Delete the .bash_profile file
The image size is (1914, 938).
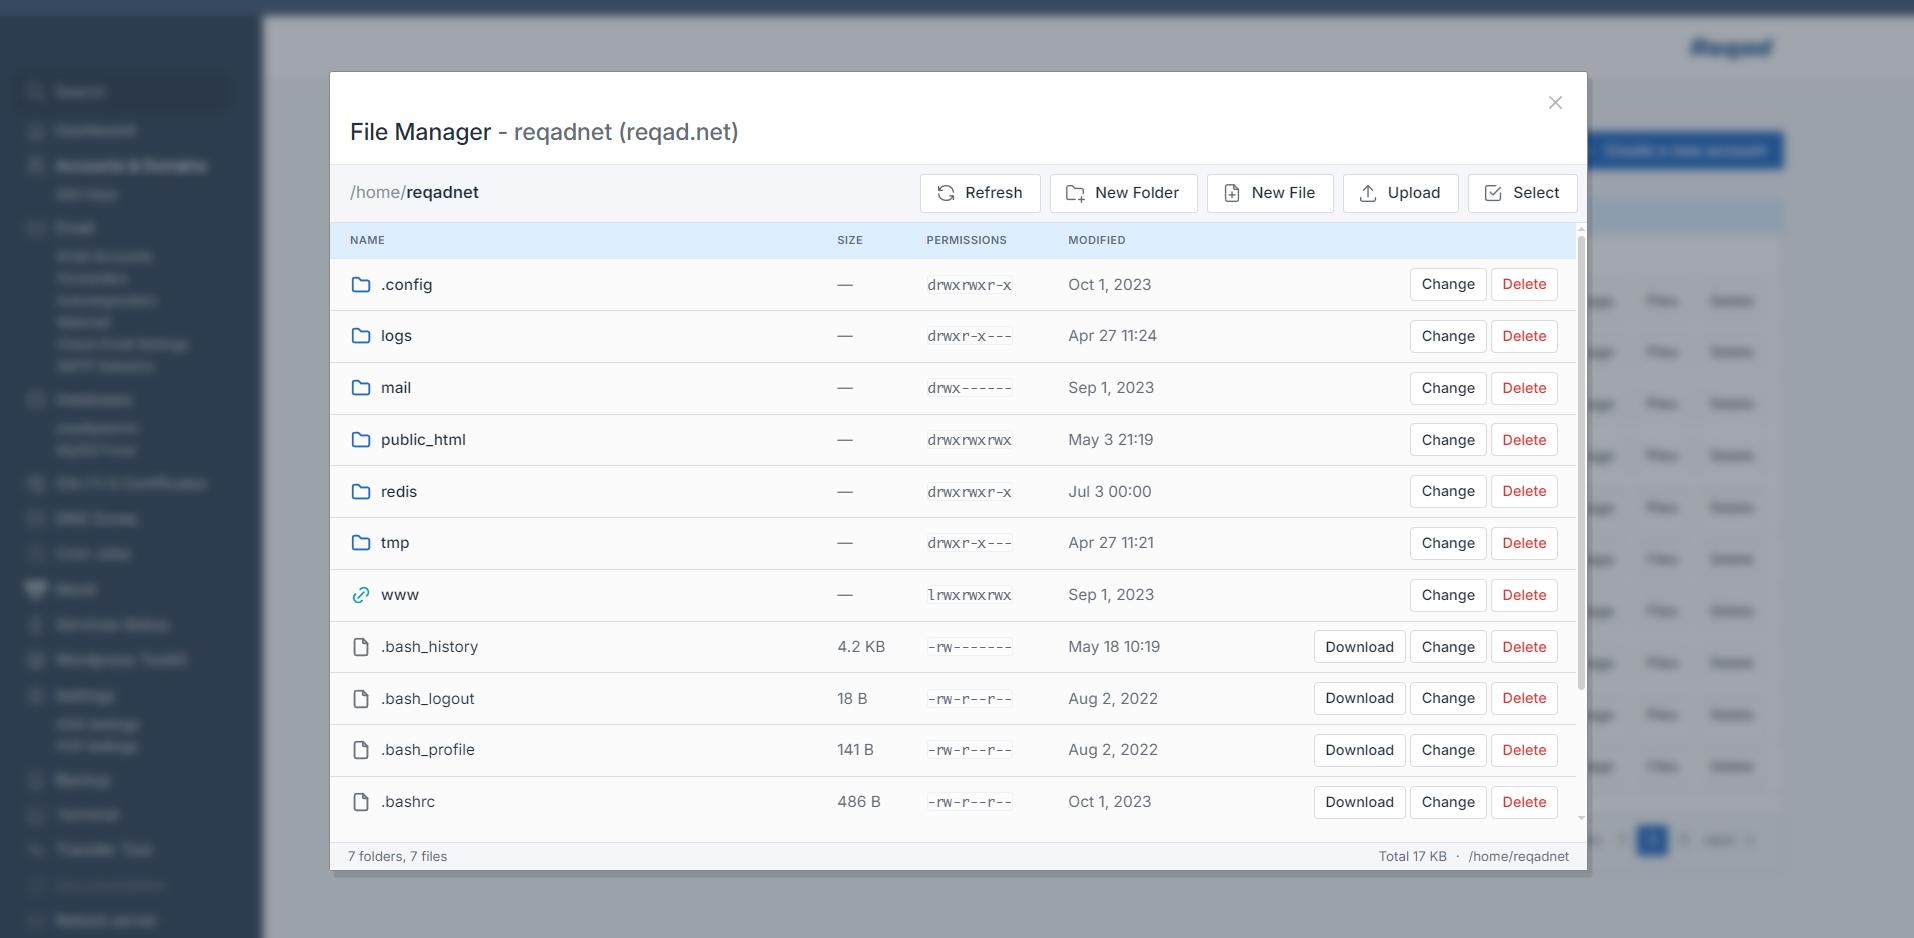point(1524,750)
